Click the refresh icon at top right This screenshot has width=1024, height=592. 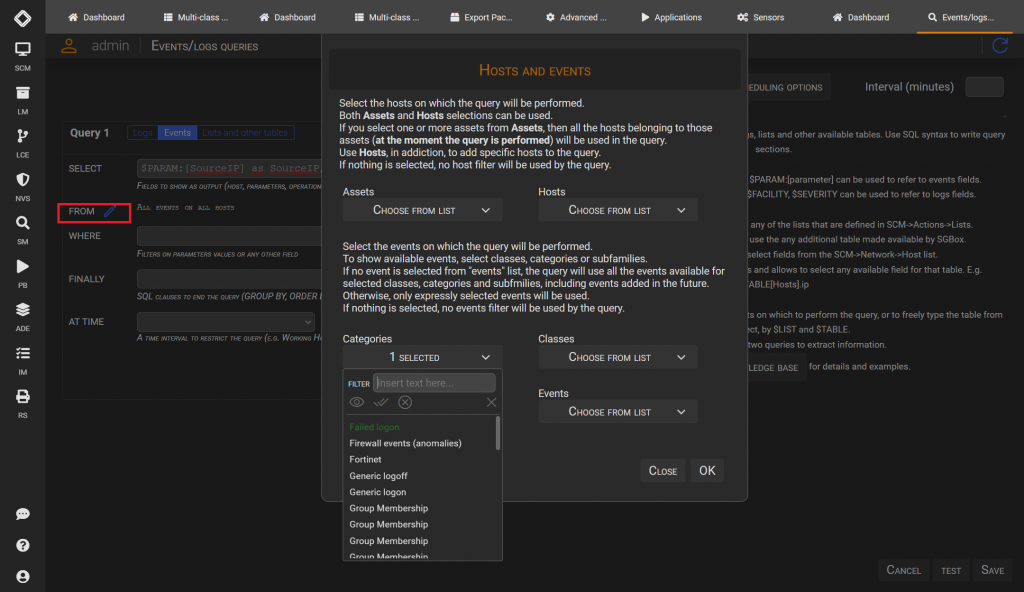tap(1000, 46)
